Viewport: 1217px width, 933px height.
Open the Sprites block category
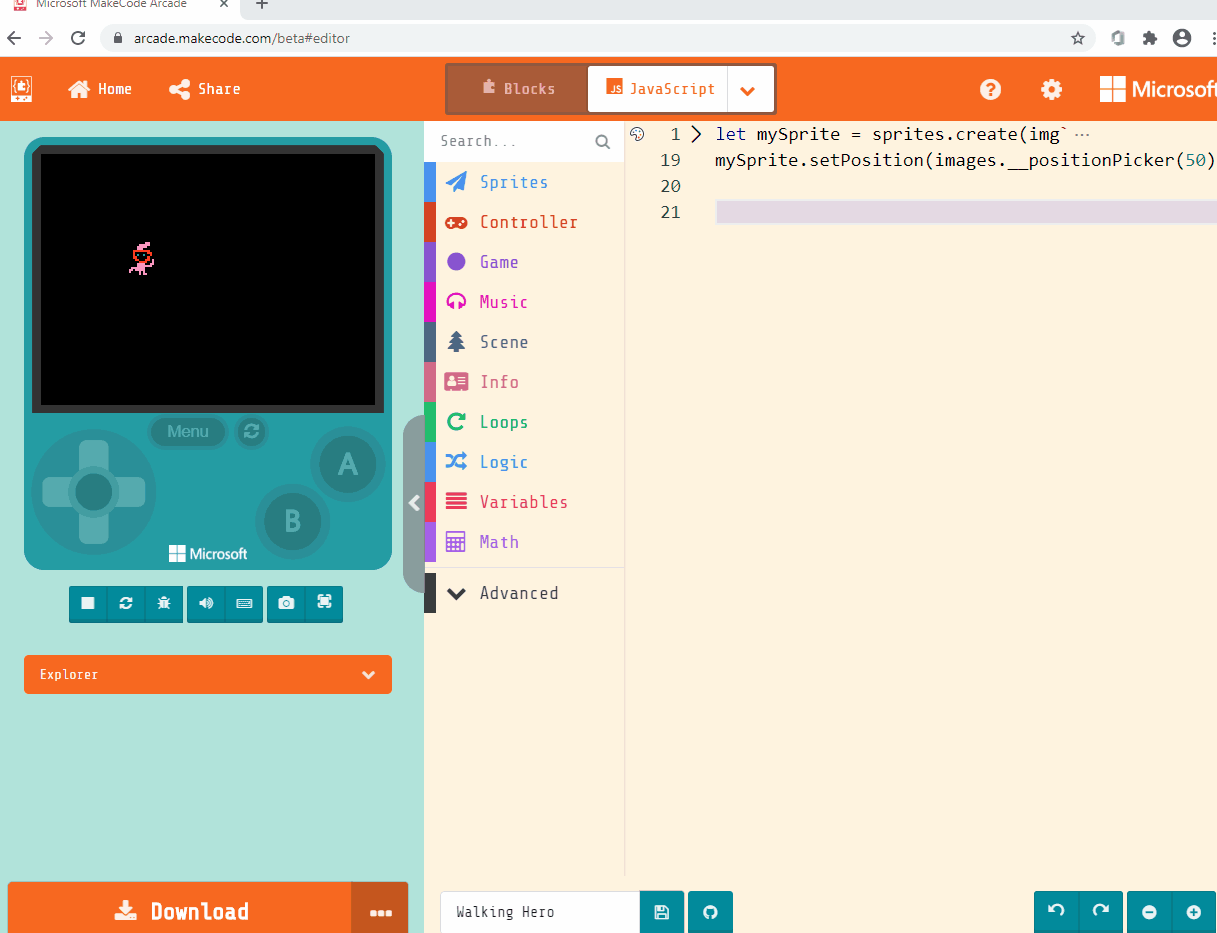coord(524,182)
